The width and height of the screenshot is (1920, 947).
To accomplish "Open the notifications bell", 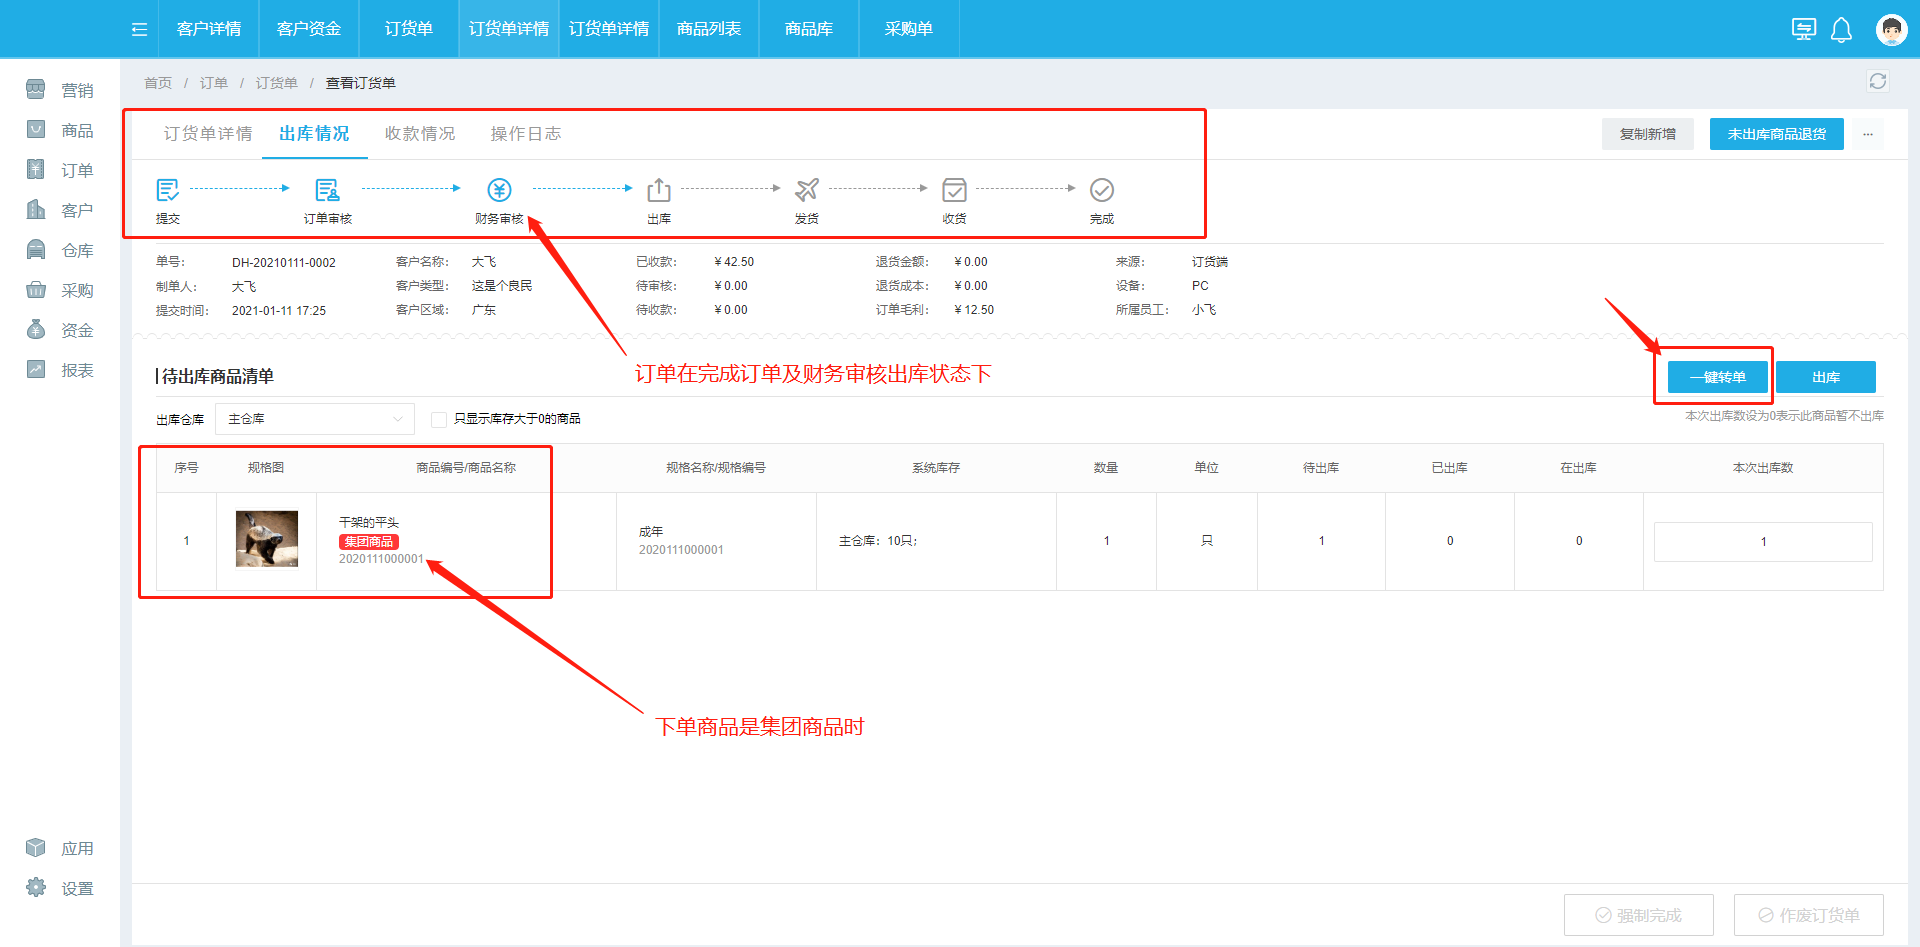I will (1841, 30).
